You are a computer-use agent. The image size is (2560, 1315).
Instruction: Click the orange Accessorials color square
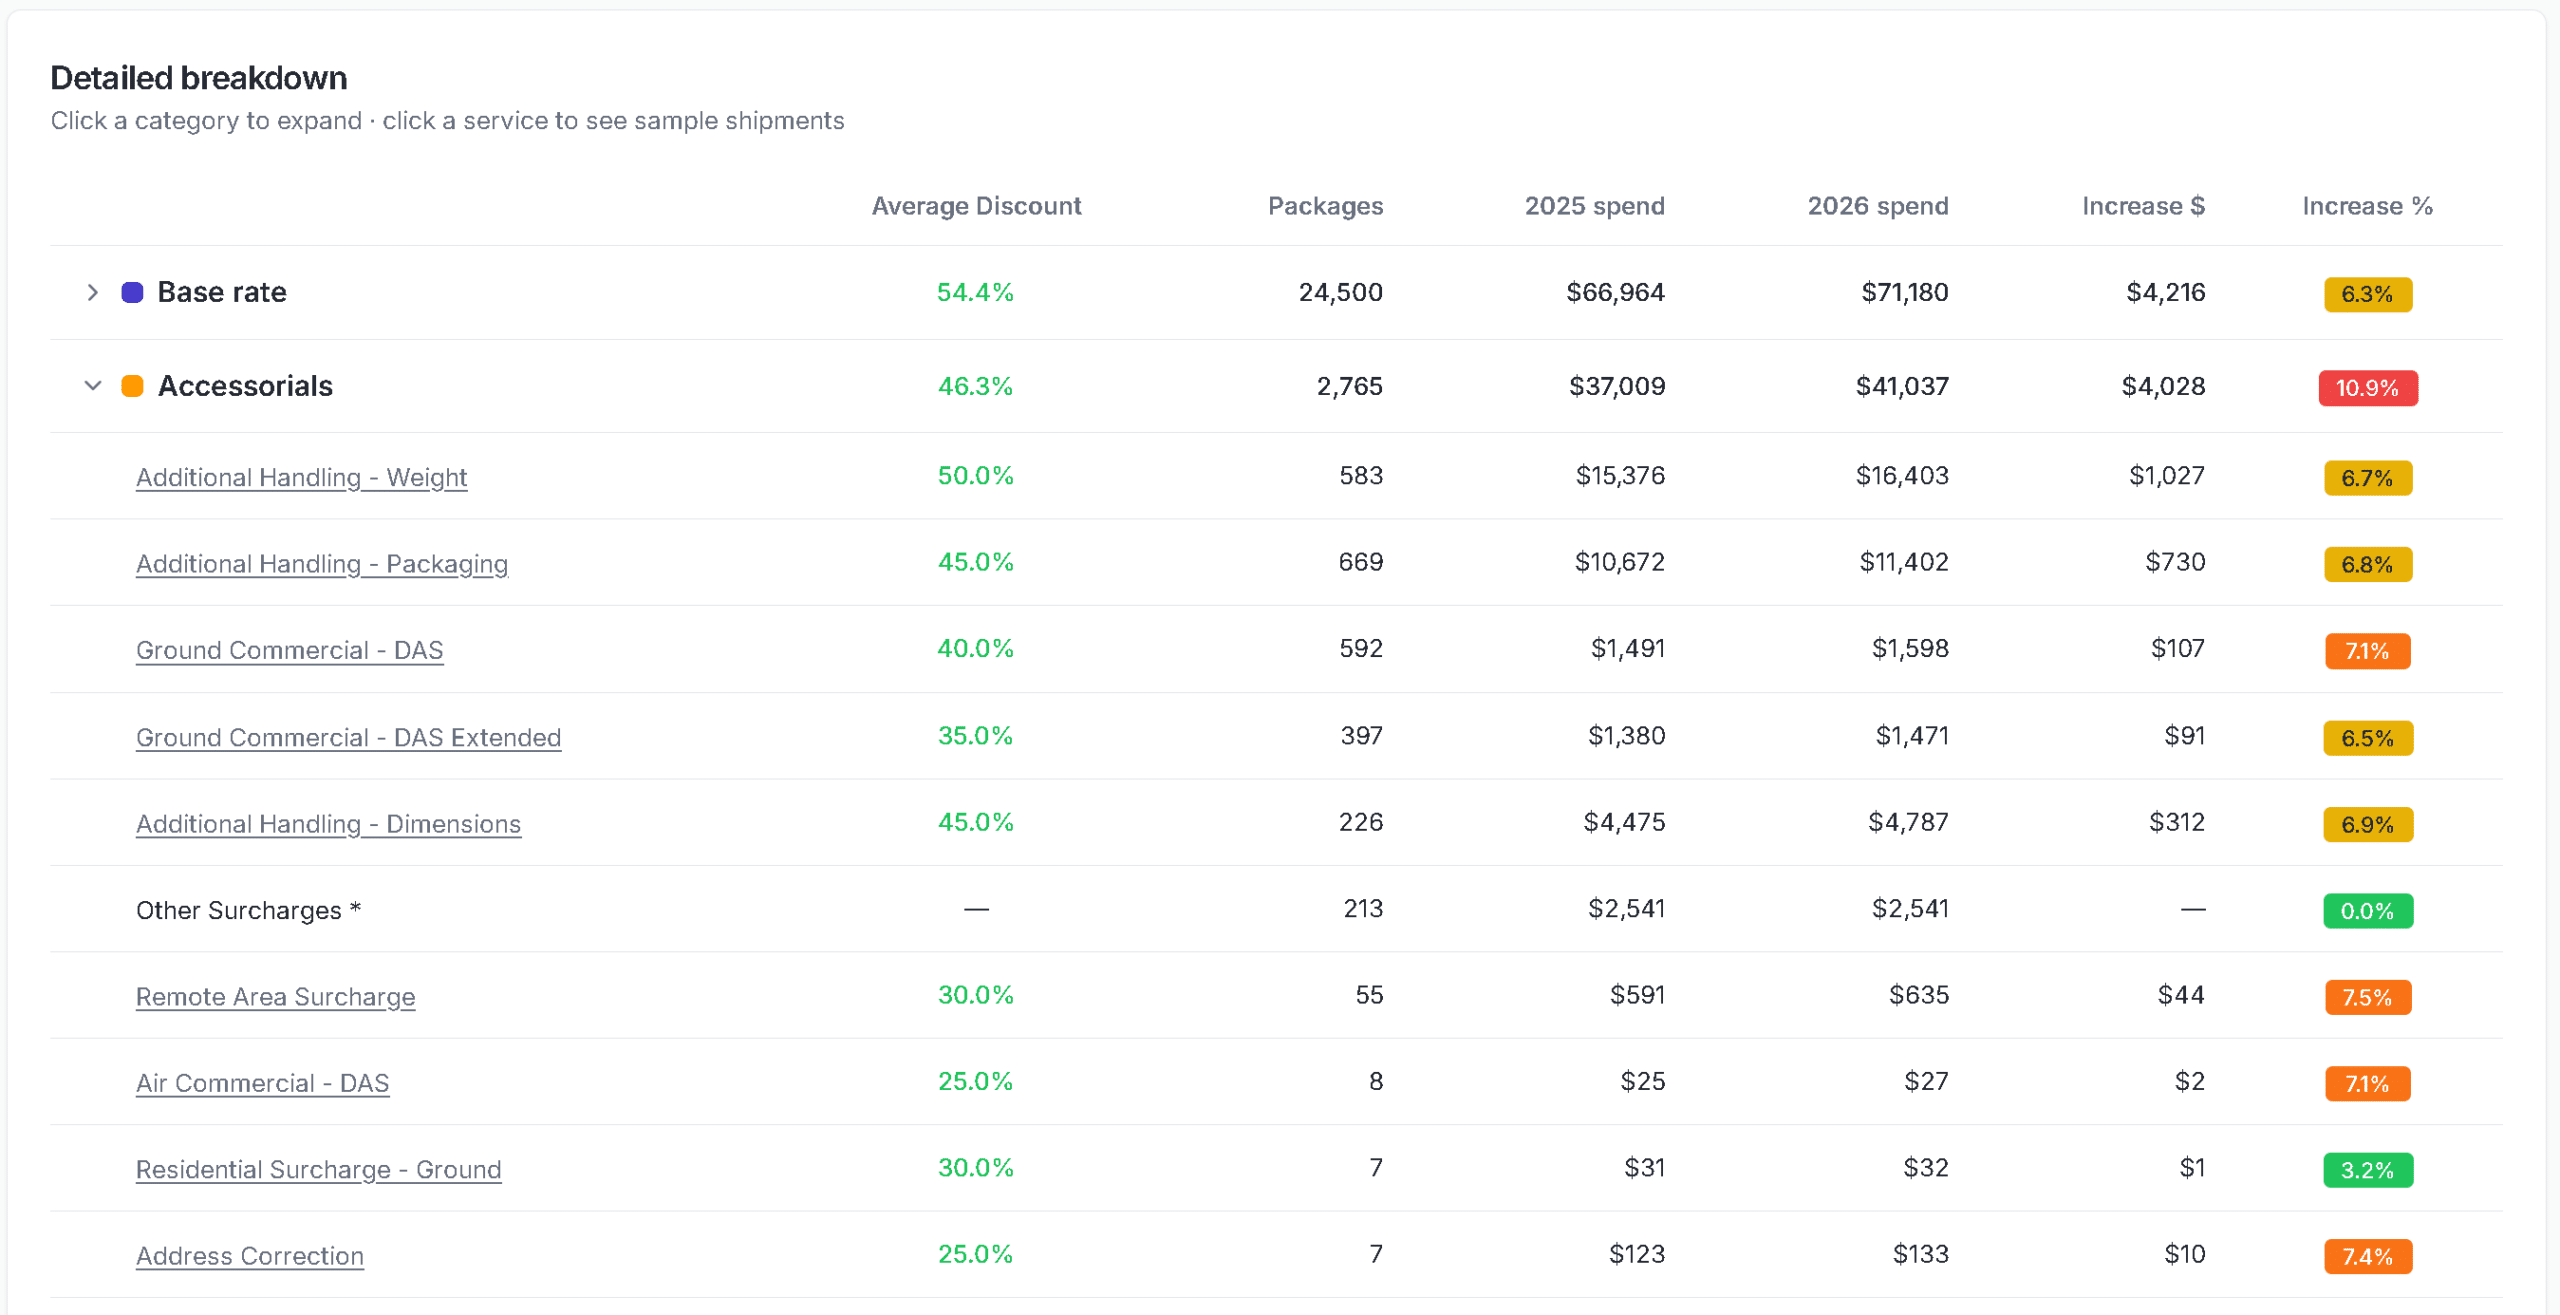[x=132, y=386]
